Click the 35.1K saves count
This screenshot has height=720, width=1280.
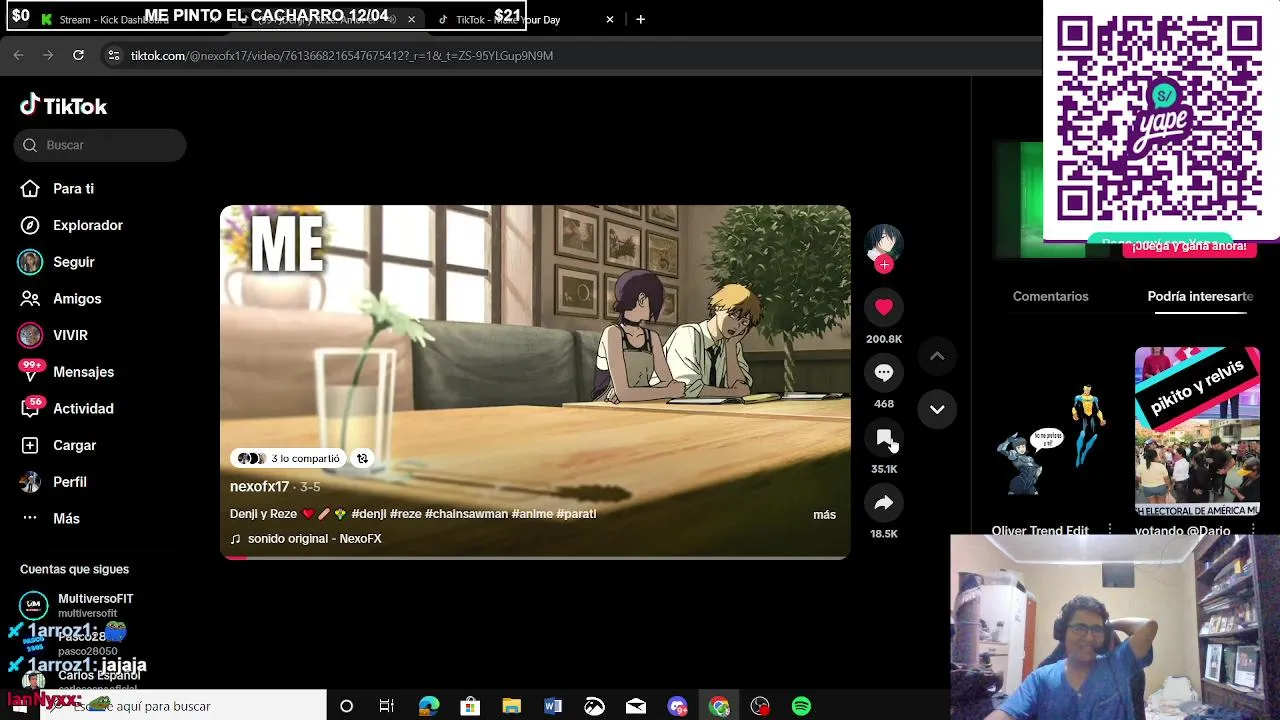pyautogui.click(x=884, y=469)
